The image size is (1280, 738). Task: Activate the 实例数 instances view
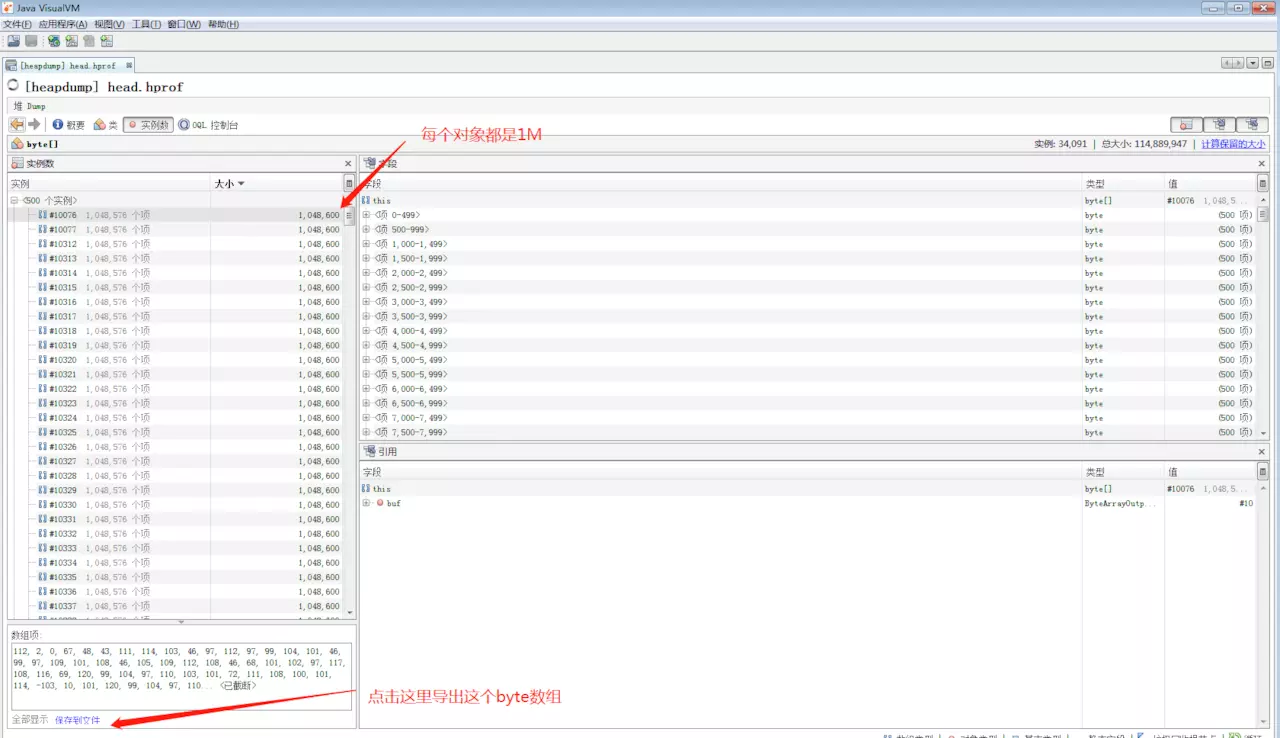coord(148,125)
